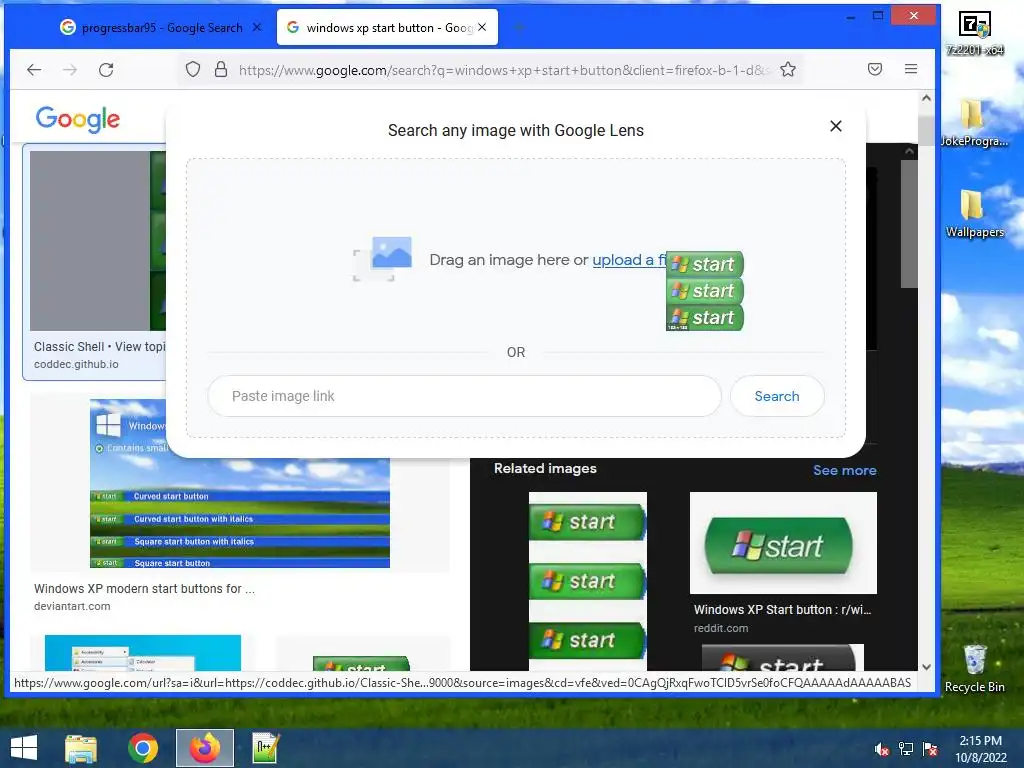The image size is (1024, 768).
Task: Open the tracking protection shield icon
Action: (193, 69)
